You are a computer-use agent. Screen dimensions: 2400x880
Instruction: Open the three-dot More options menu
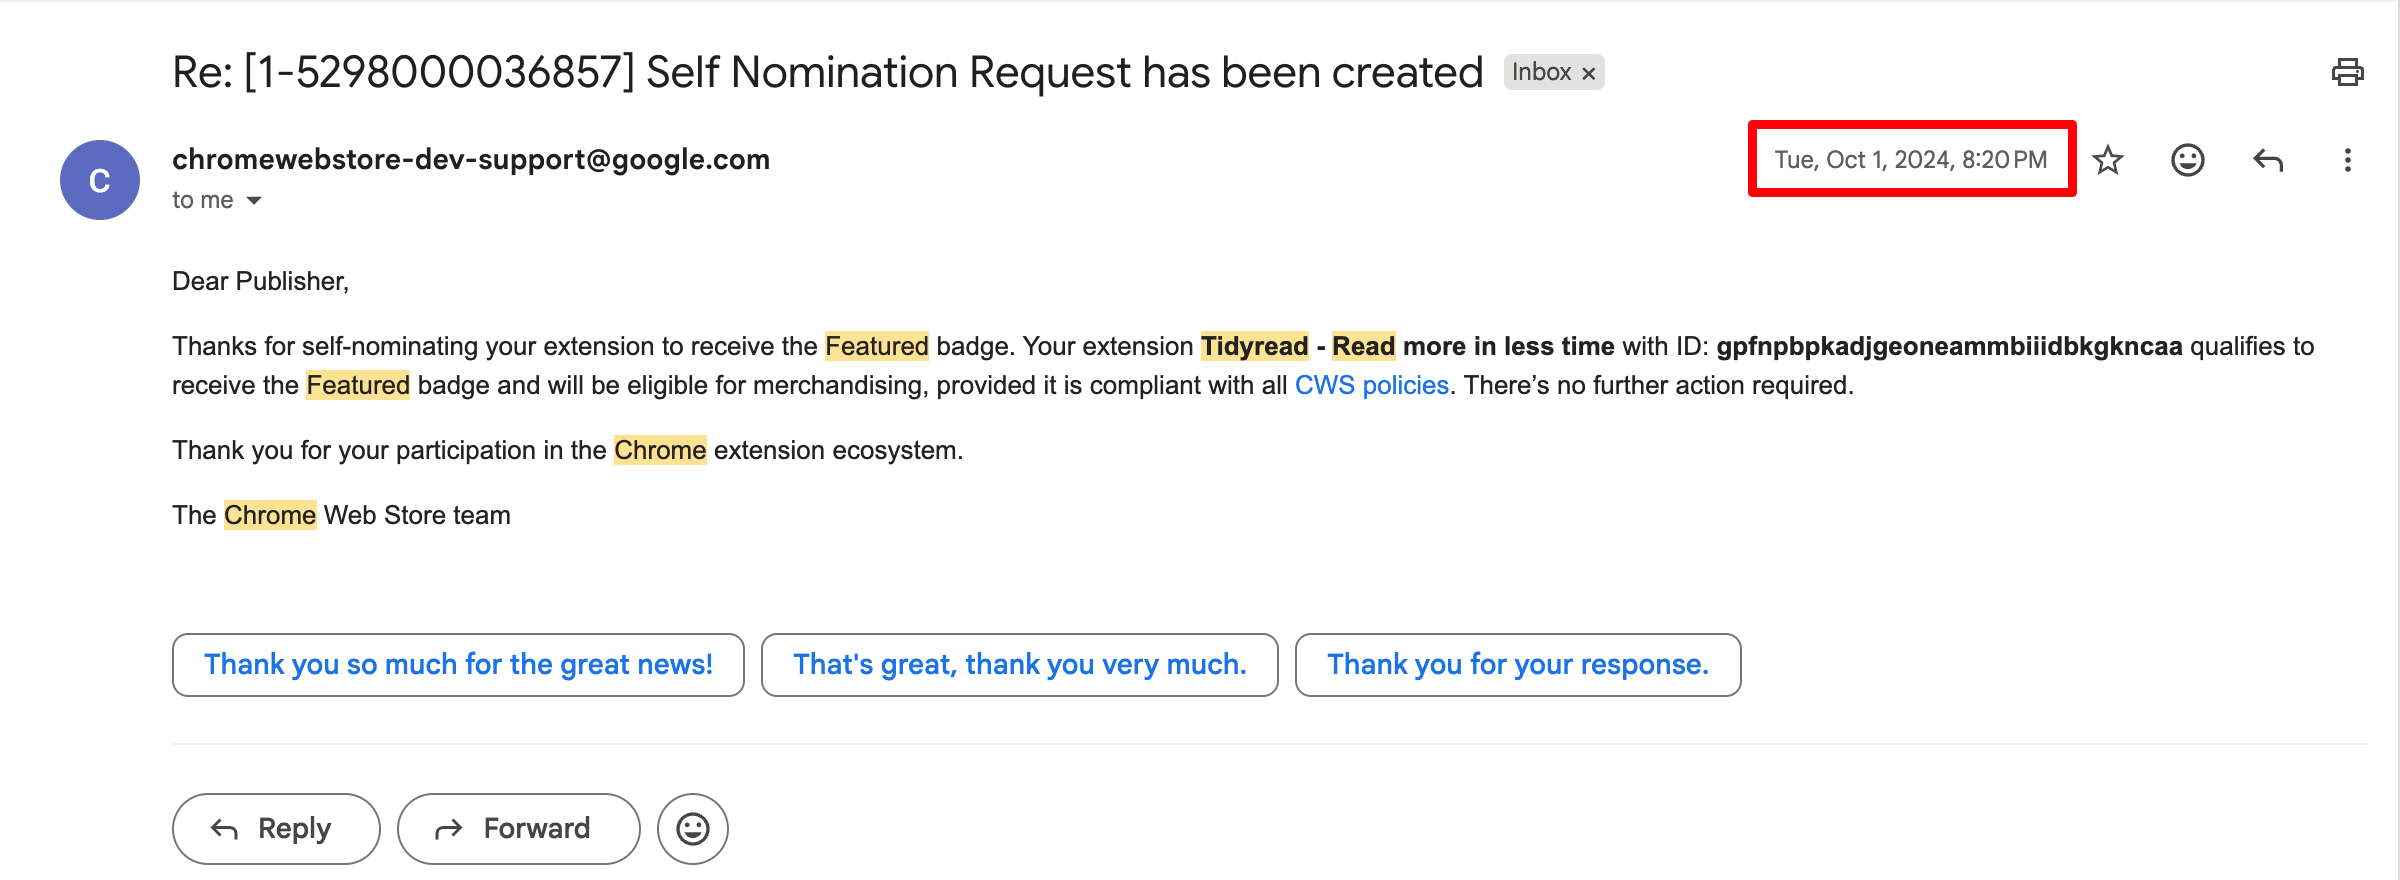tap(2348, 160)
